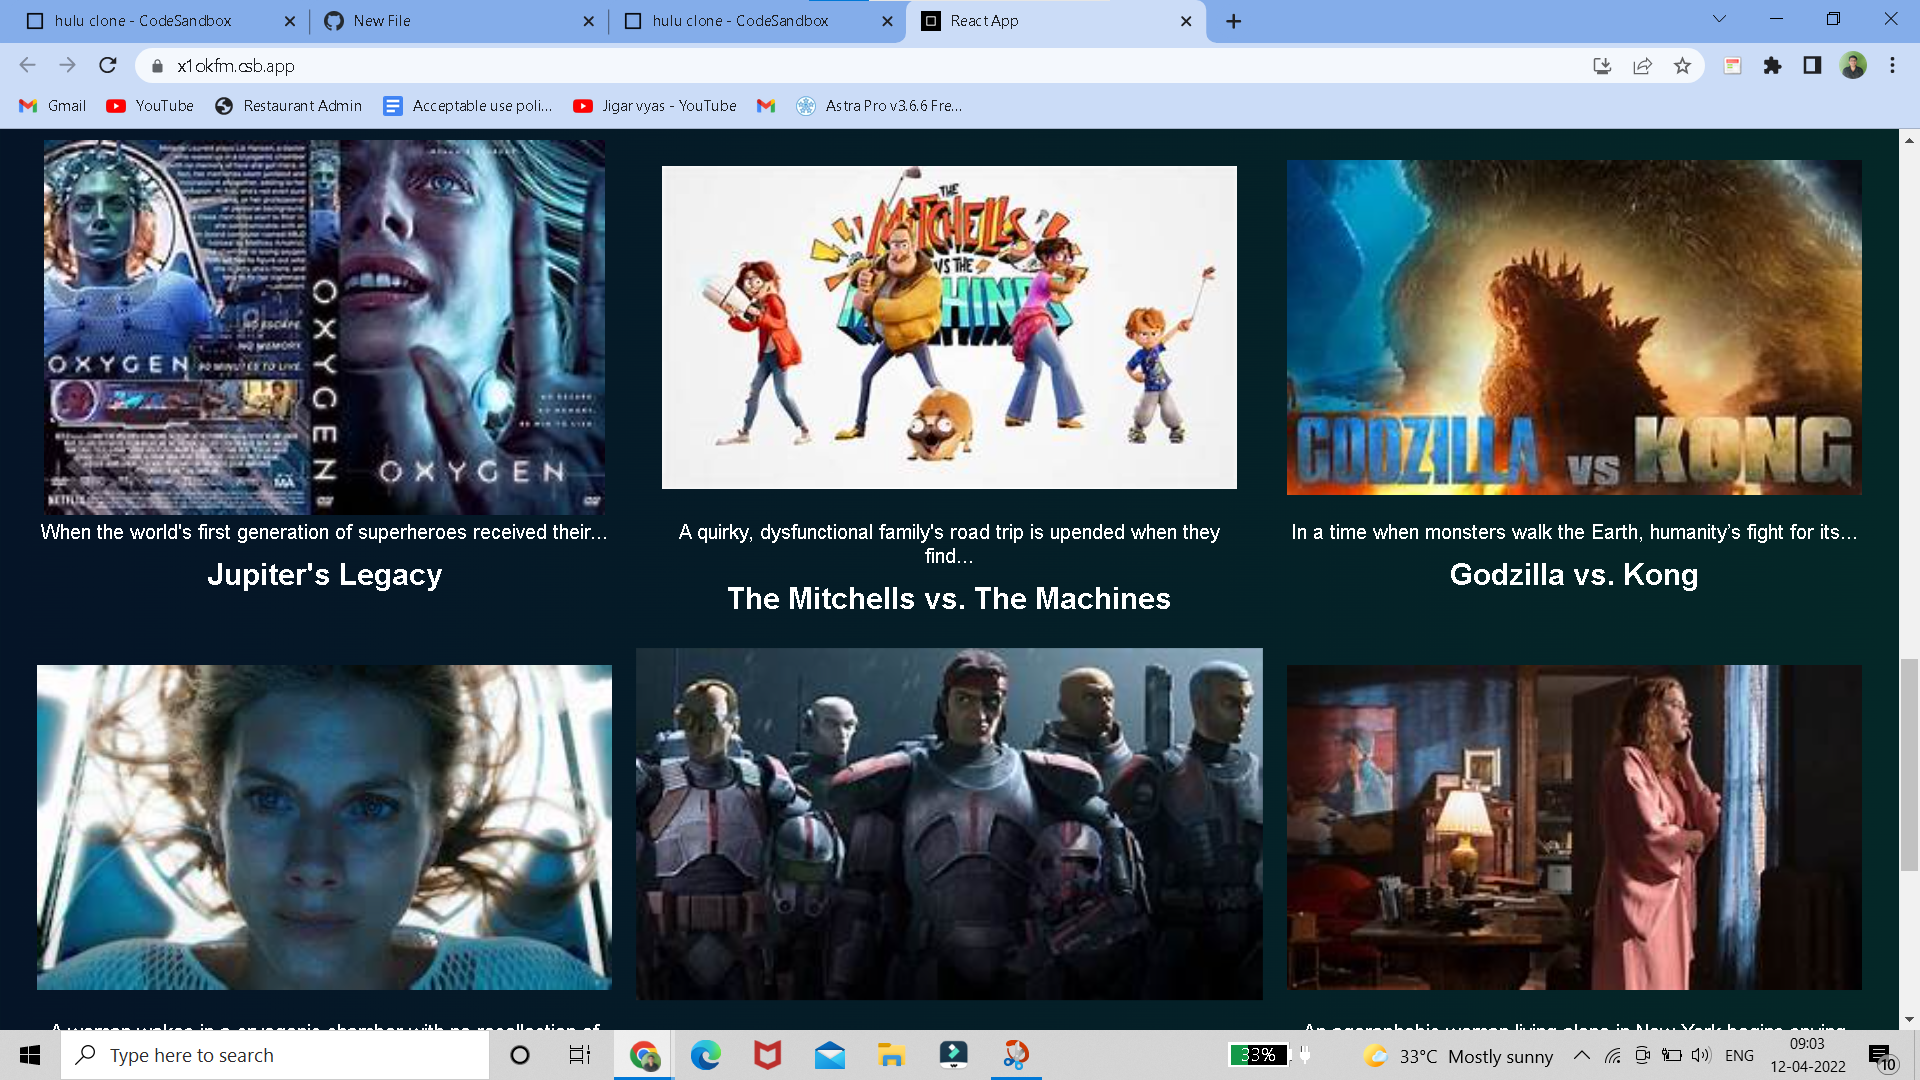Expand hidden system tray icons
Viewport: 1920px width, 1080px height.
click(x=1582, y=1055)
